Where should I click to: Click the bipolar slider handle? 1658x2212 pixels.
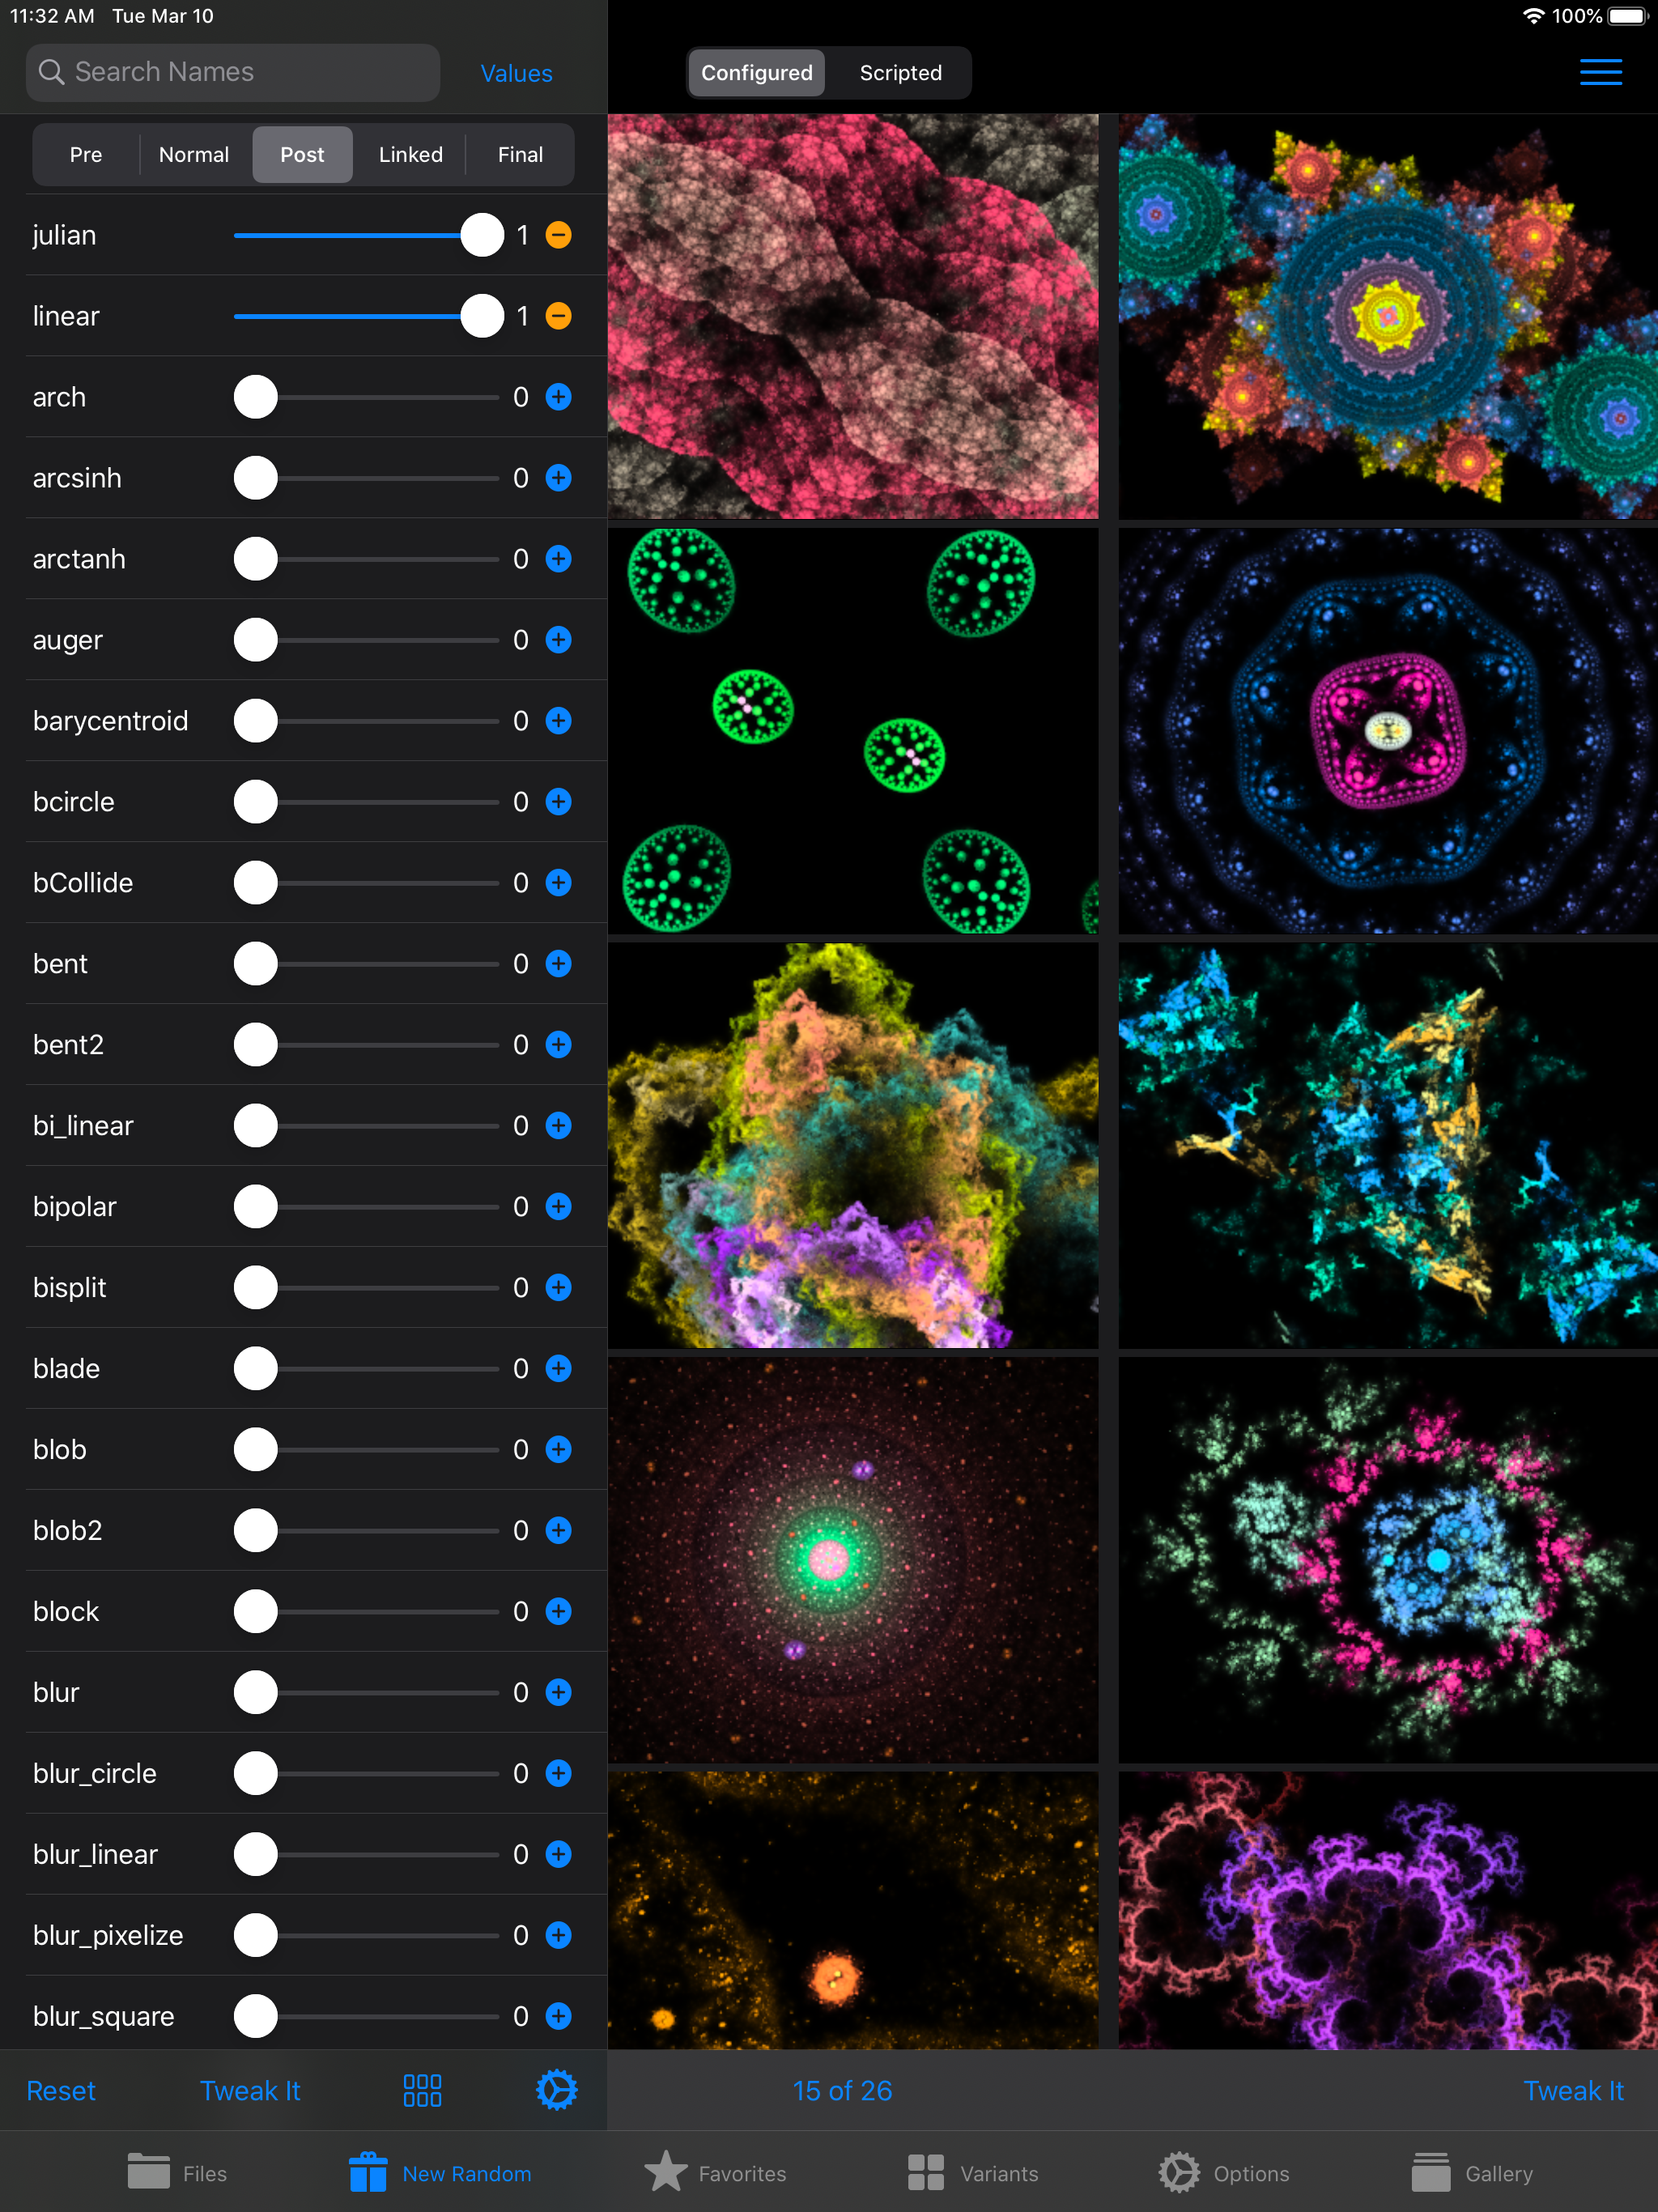256,1207
